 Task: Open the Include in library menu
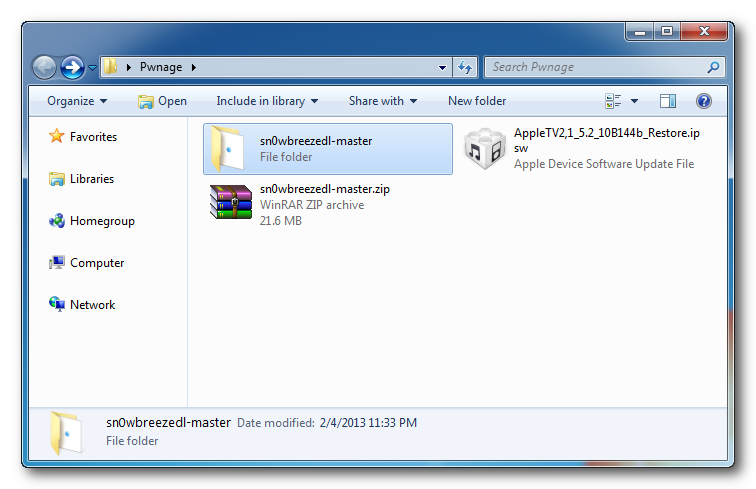pos(267,101)
